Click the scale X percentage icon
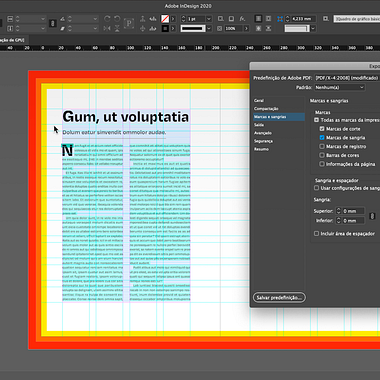 [10, 19]
